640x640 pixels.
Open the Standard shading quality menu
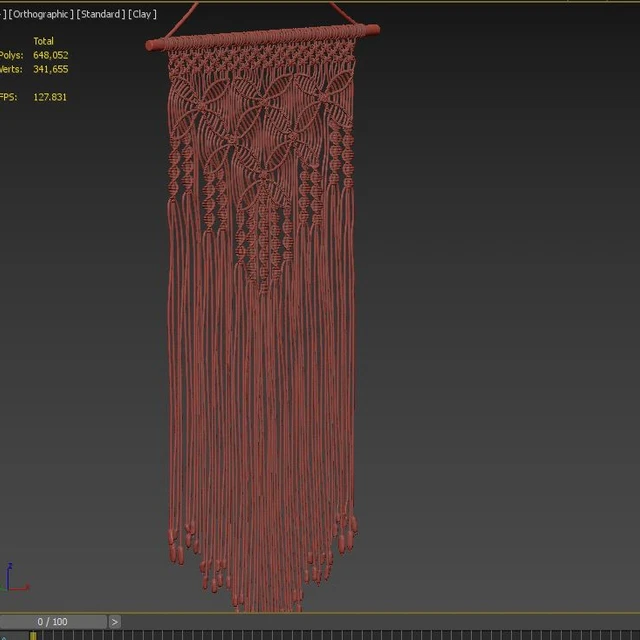coord(101,14)
